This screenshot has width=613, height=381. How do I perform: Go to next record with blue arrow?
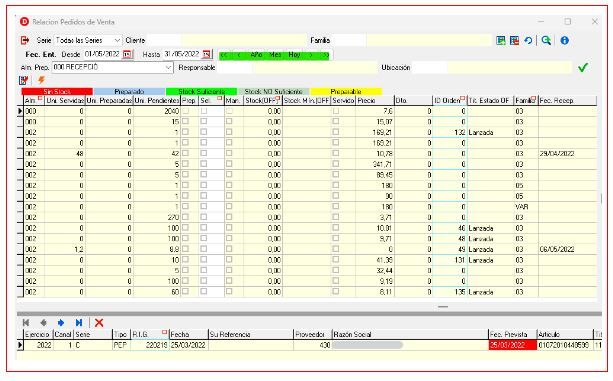tap(61, 323)
